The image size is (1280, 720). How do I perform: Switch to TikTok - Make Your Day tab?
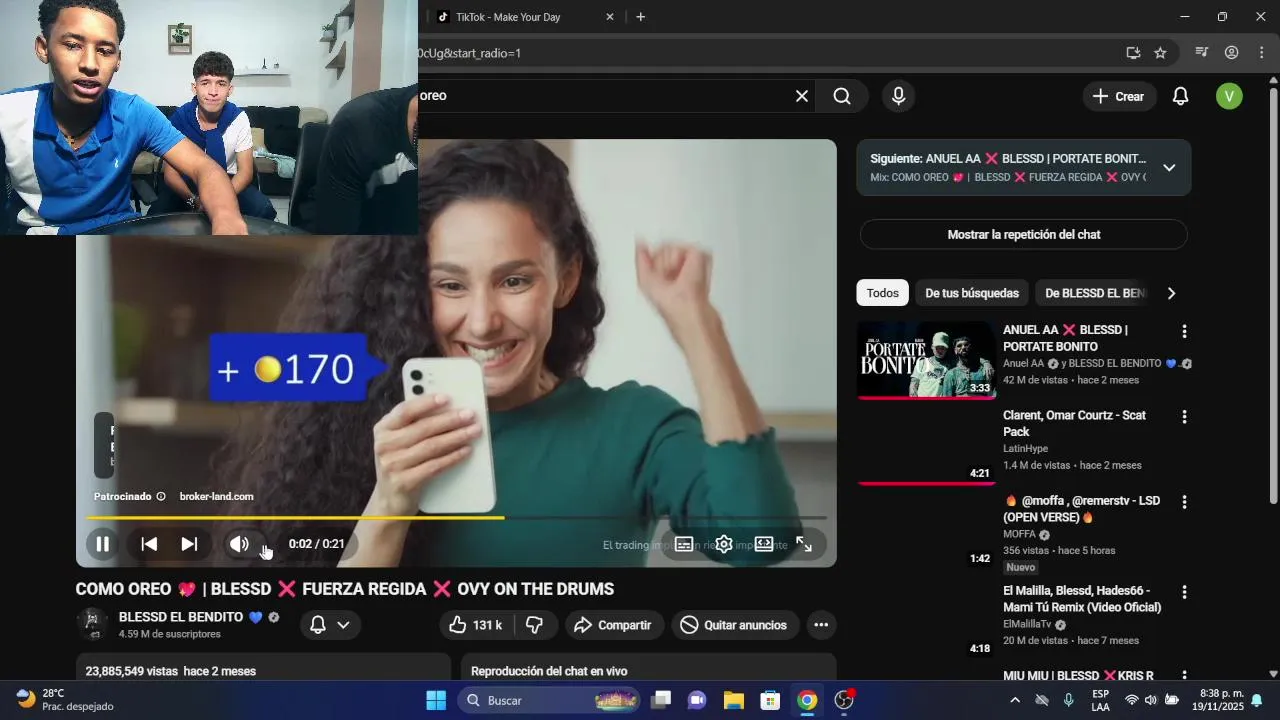[507, 17]
